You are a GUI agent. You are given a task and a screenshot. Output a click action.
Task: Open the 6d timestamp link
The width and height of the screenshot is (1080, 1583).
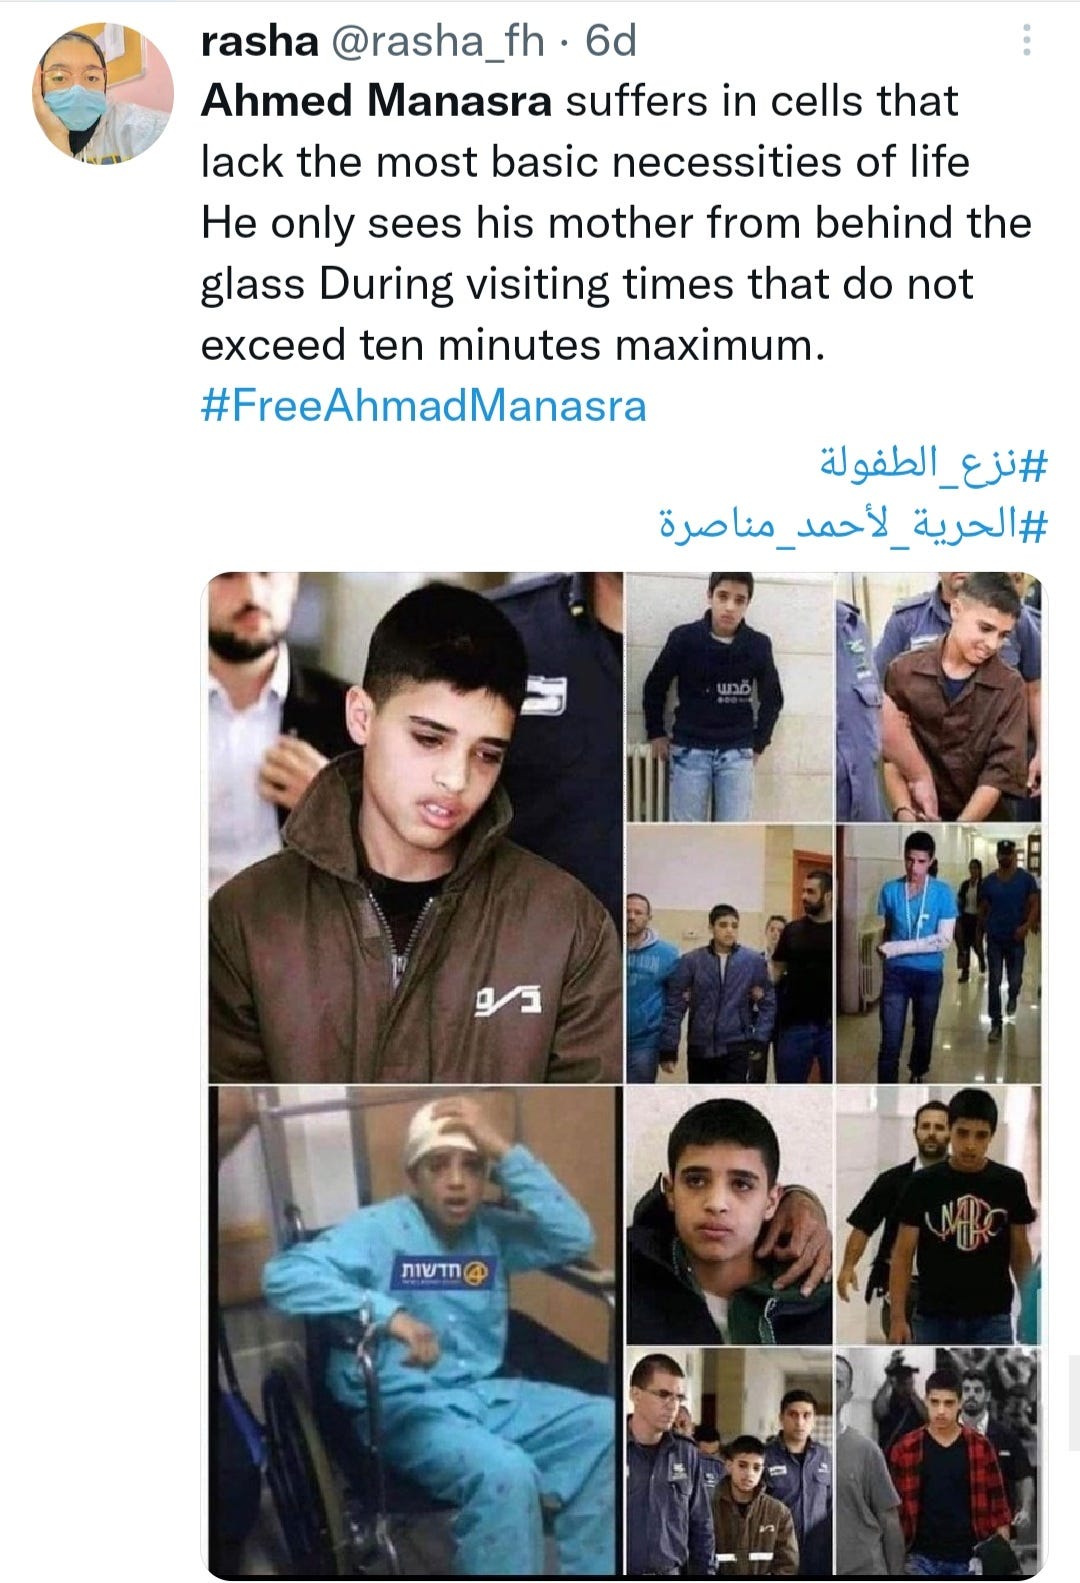pyautogui.click(x=611, y=41)
